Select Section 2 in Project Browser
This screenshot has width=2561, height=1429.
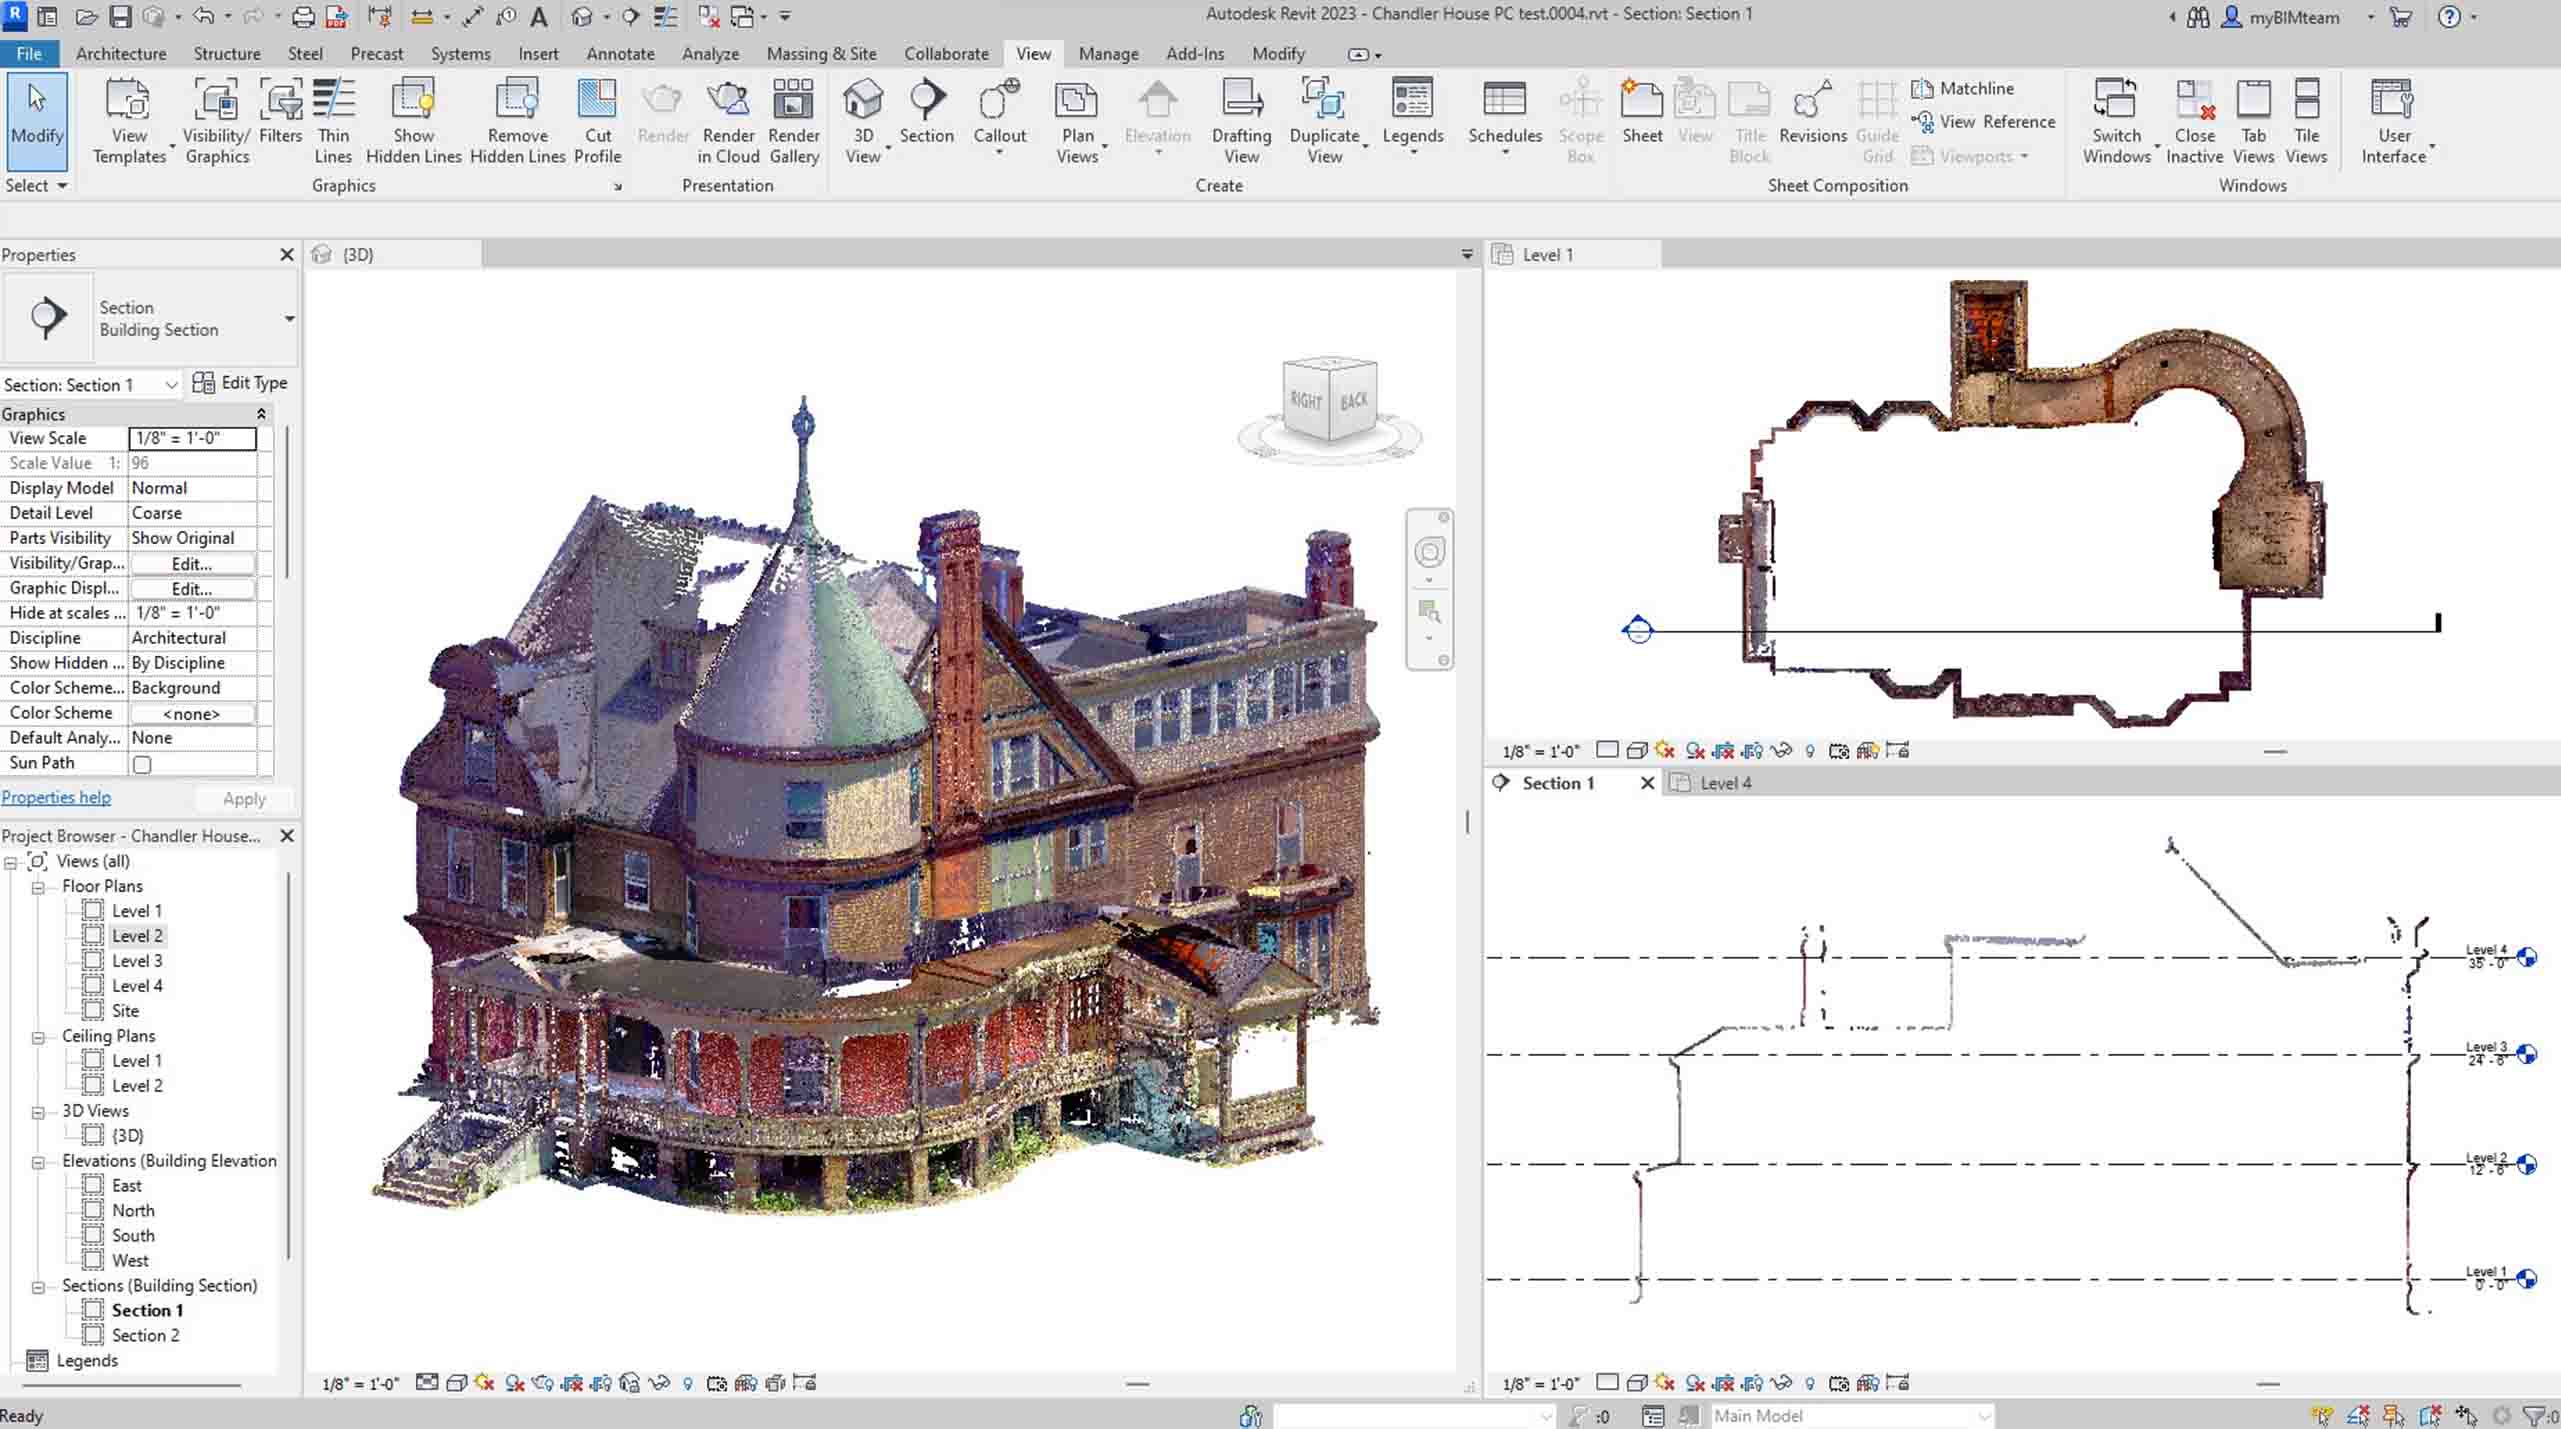coord(146,1335)
